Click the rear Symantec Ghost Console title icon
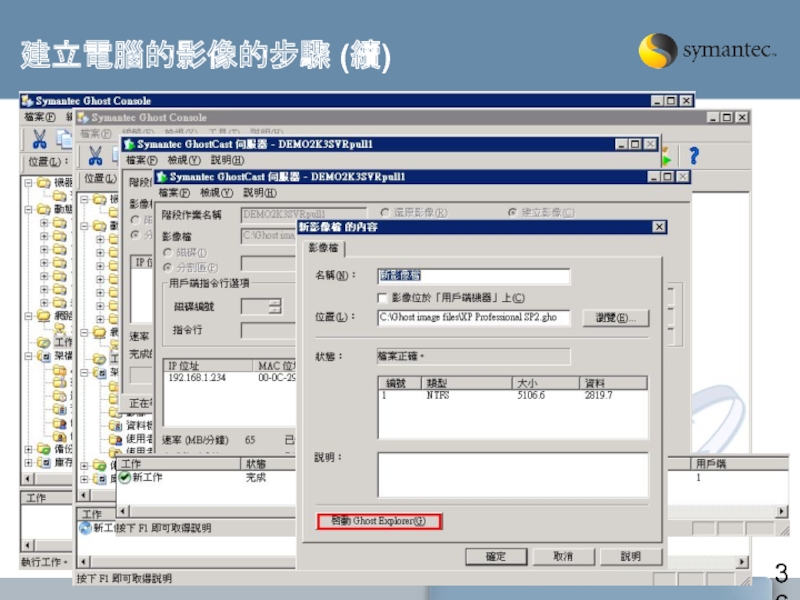This screenshot has width=800, height=600. click(27, 101)
